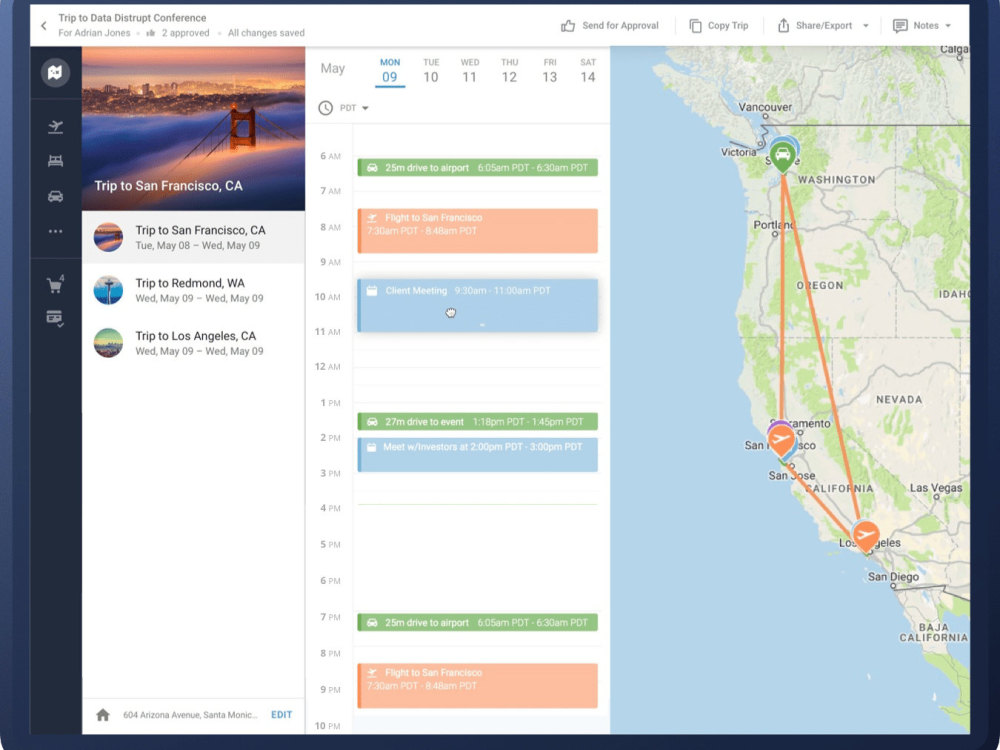Go back using the left arrow
This screenshot has height=750, width=1000.
pyautogui.click(x=43, y=26)
